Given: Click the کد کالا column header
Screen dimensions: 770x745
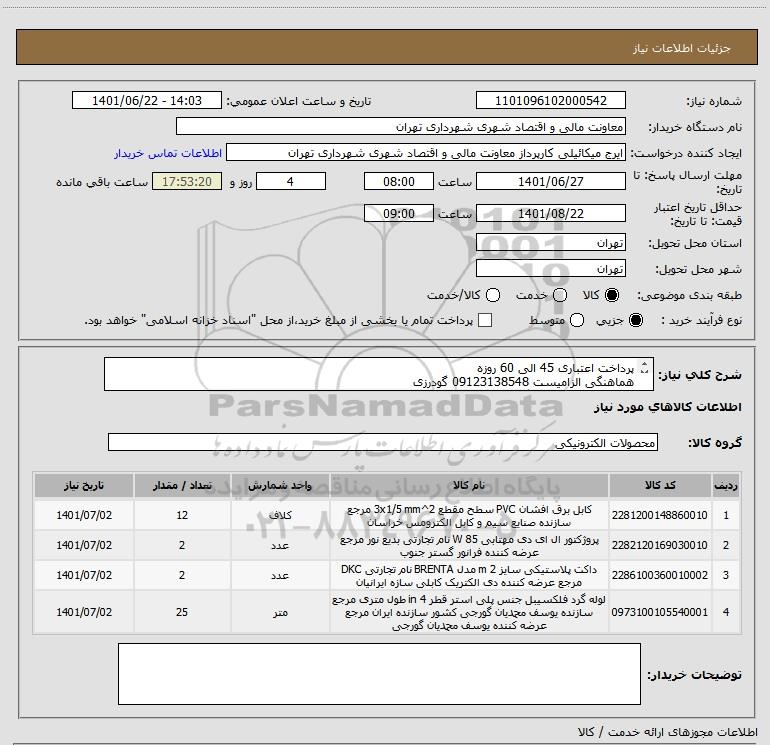Looking at the screenshot, I should (x=660, y=485).
